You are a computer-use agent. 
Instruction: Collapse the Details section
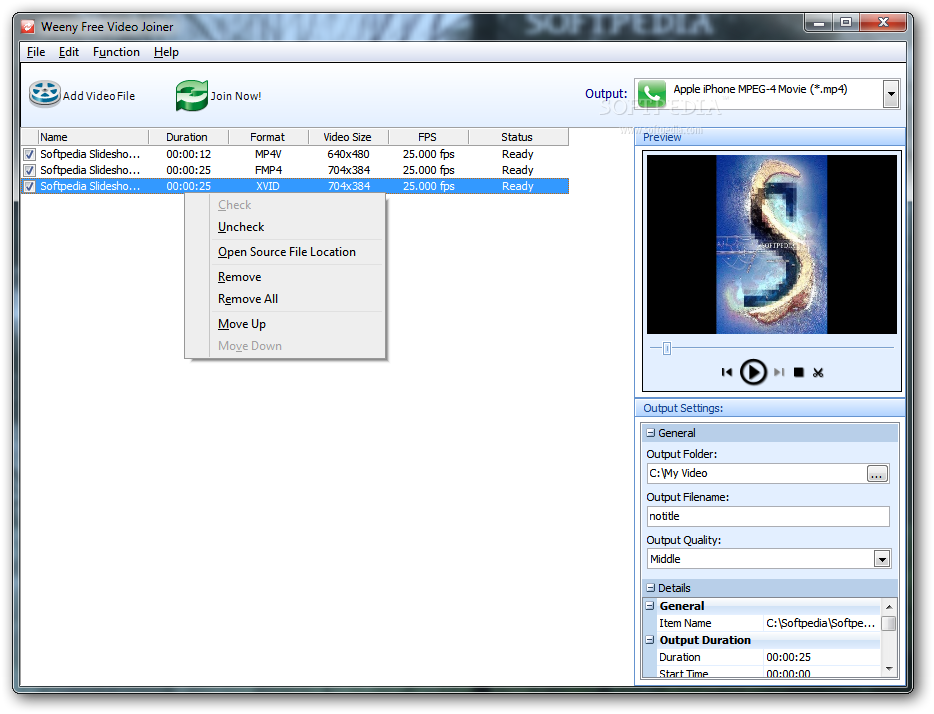(650, 588)
